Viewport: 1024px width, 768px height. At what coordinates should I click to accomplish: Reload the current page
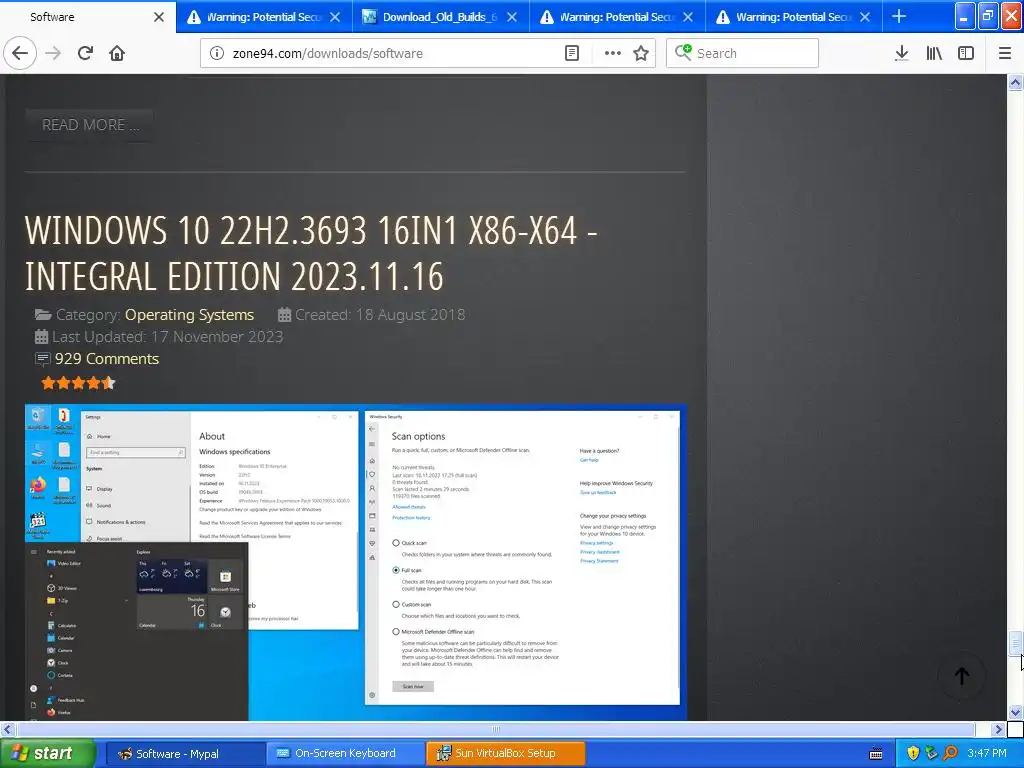coord(85,53)
